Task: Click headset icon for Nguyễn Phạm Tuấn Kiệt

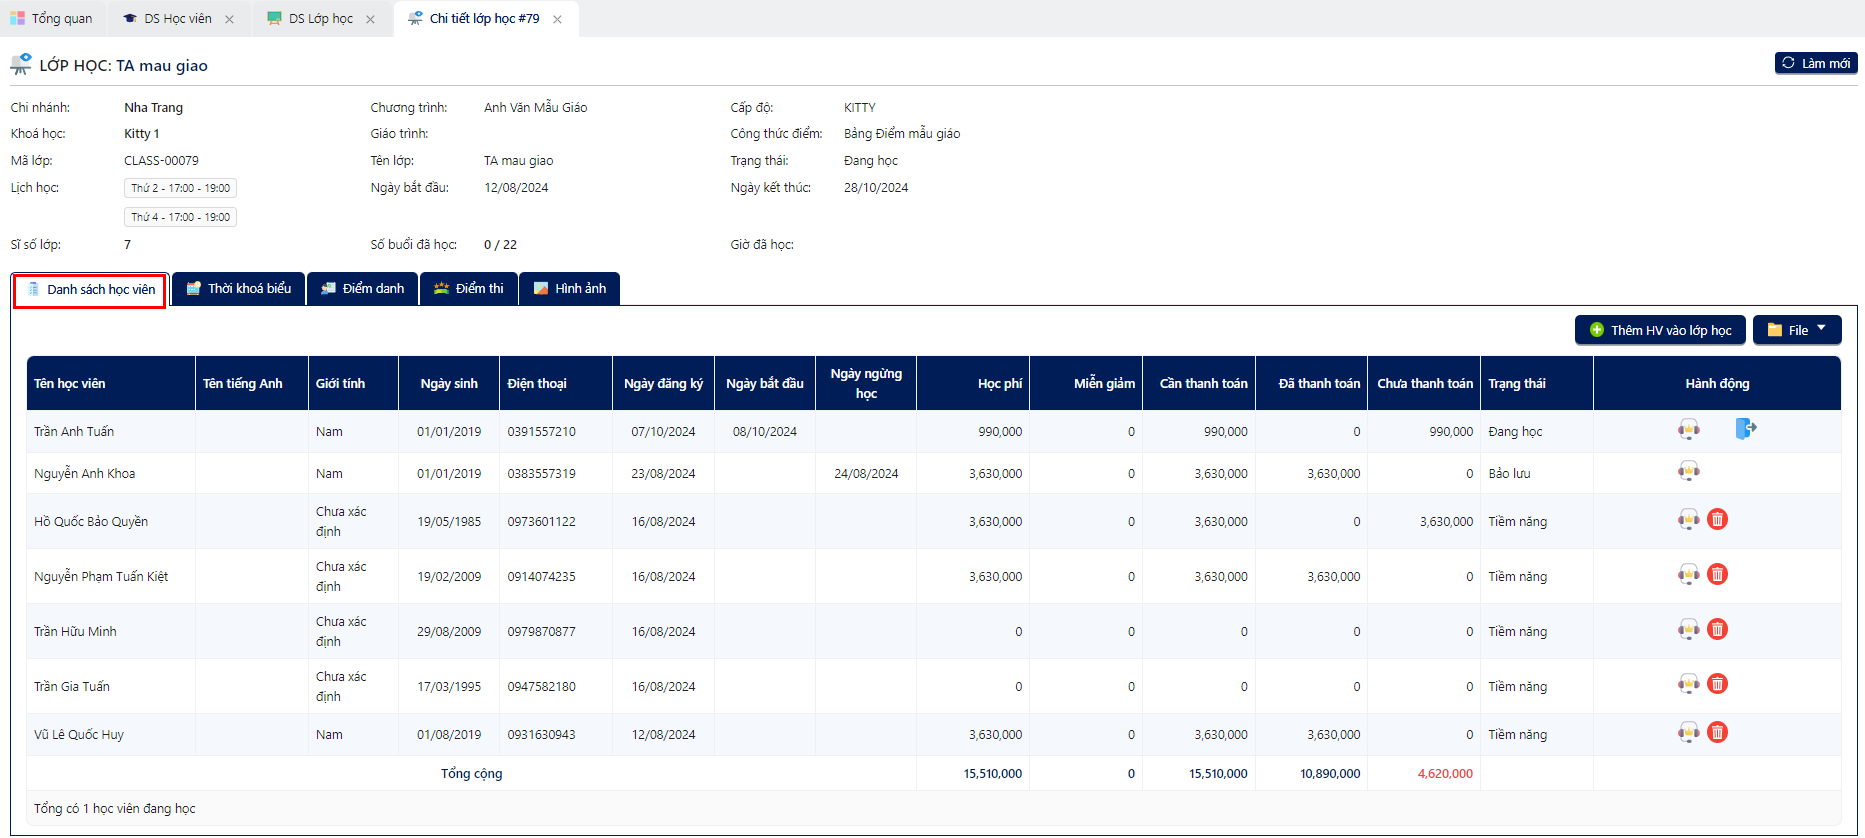Action: coord(1688,574)
